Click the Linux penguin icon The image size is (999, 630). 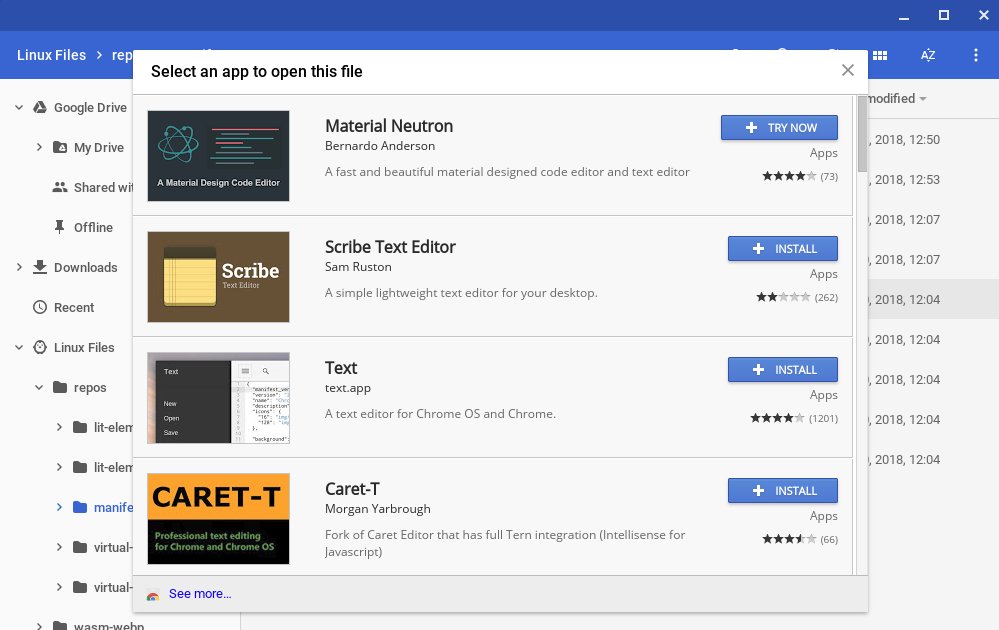click(40, 347)
